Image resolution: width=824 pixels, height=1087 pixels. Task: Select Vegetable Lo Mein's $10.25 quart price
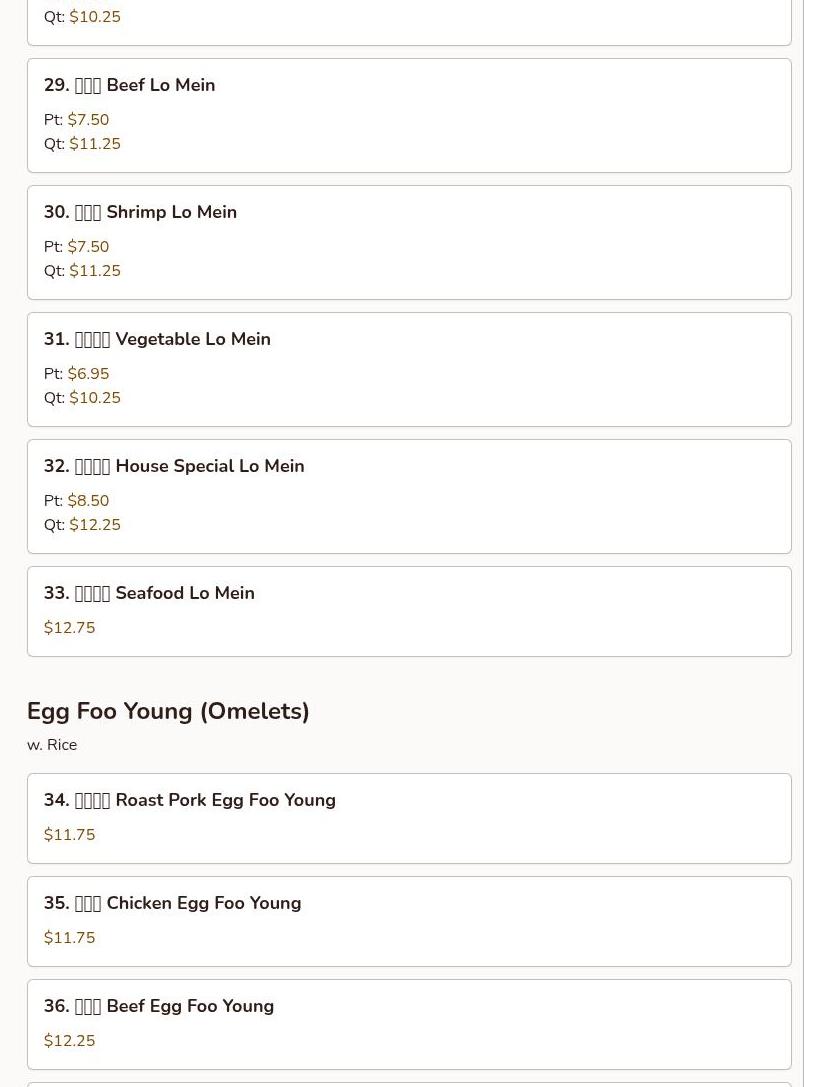click(95, 398)
